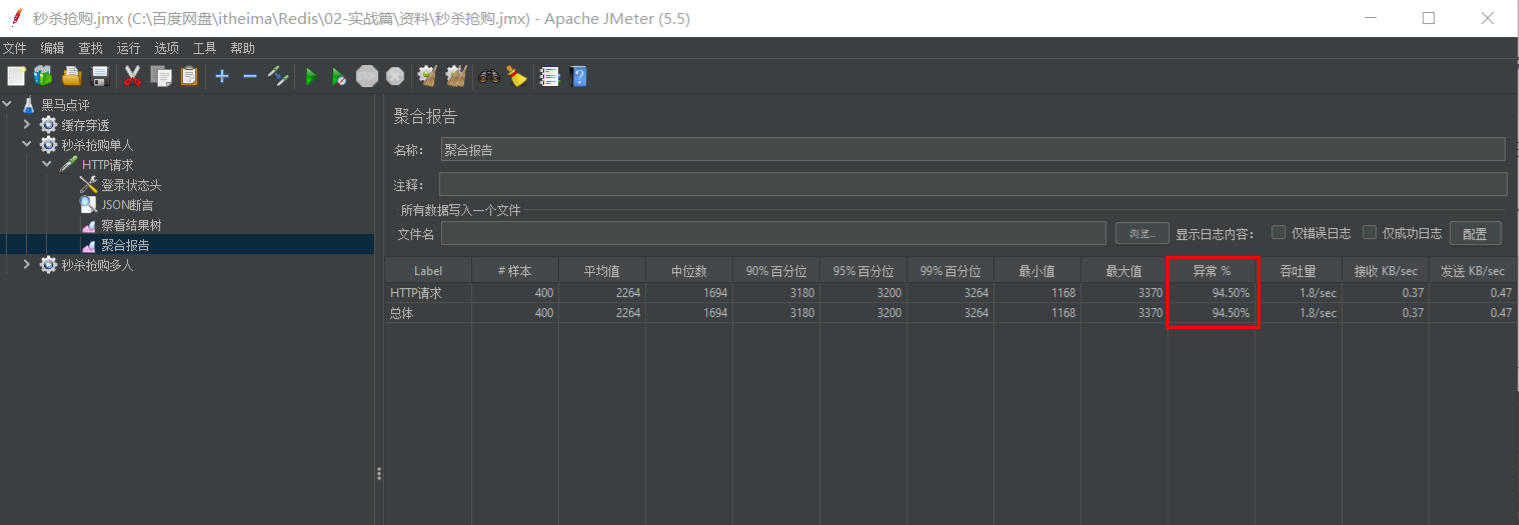Click the 最大值 column header

click(x=1124, y=271)
